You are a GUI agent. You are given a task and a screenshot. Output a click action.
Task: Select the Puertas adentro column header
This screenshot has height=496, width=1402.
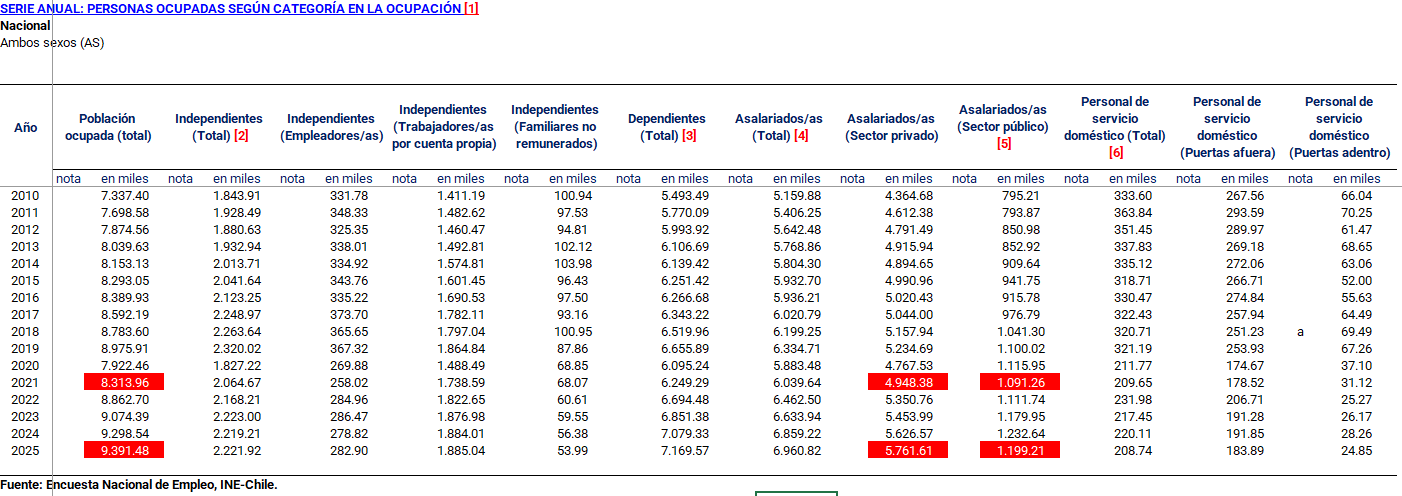point(1339,127)
